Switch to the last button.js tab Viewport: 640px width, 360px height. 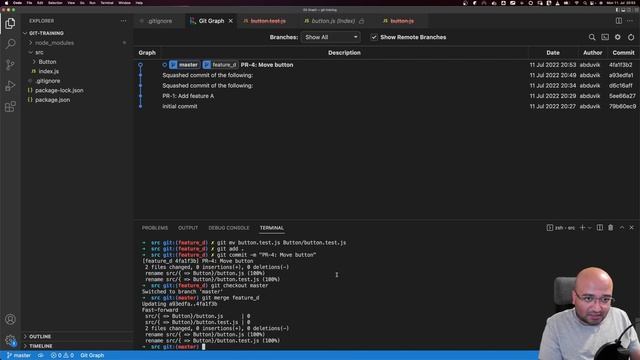(x=402, y=21)
